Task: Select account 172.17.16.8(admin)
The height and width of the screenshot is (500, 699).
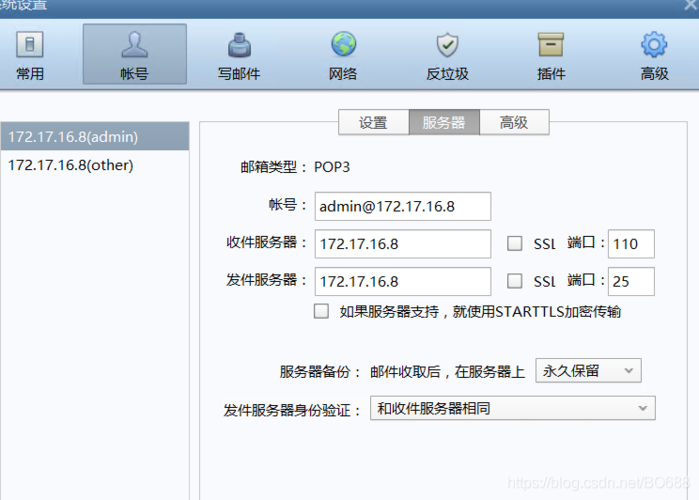Action: click(x=95, y=136)
